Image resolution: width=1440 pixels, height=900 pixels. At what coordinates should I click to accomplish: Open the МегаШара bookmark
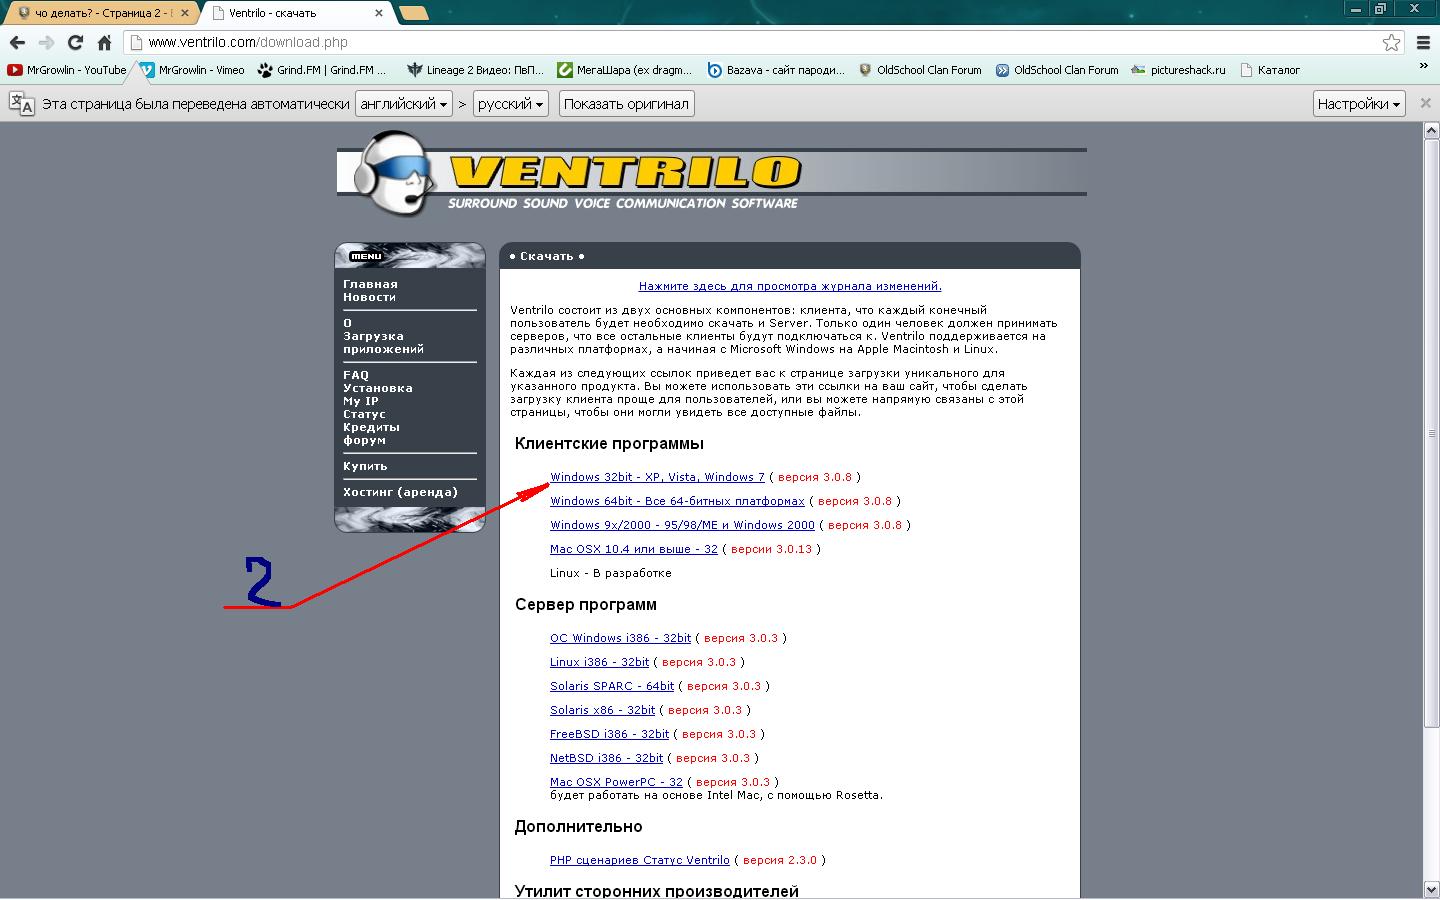tap(625, 70)
